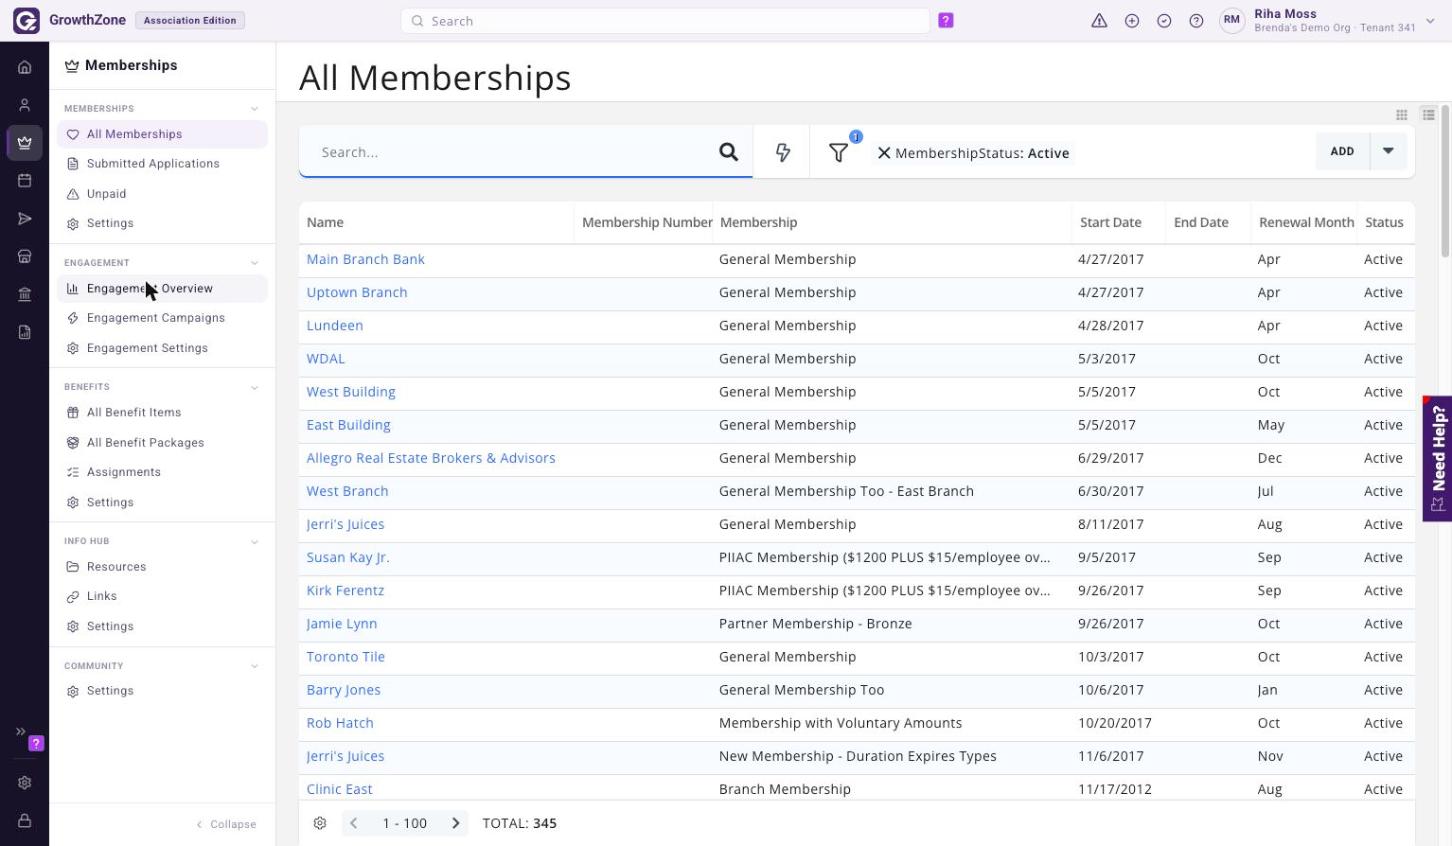Open Resources under Info Hub
The height and width of the screenshot is (846, 1452).
click(x=162, y=566)
